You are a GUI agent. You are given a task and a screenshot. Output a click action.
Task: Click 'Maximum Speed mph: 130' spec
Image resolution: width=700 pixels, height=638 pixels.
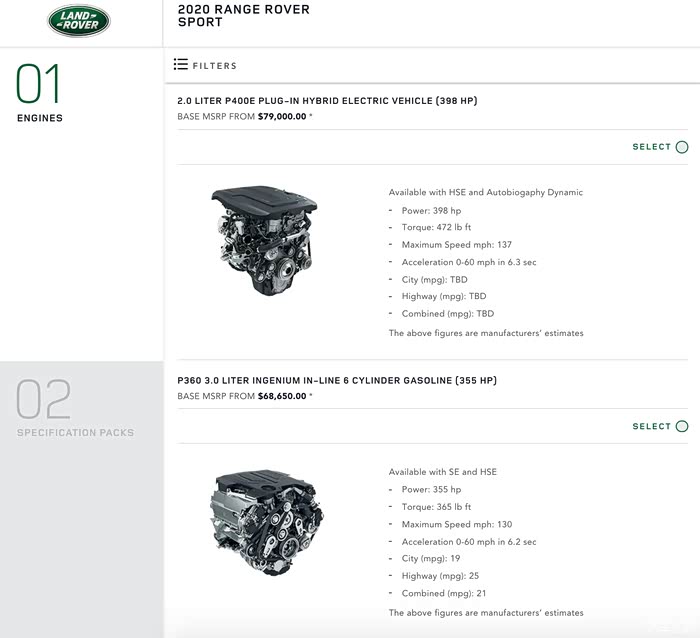pyautogui.click(x=457, y=524)
